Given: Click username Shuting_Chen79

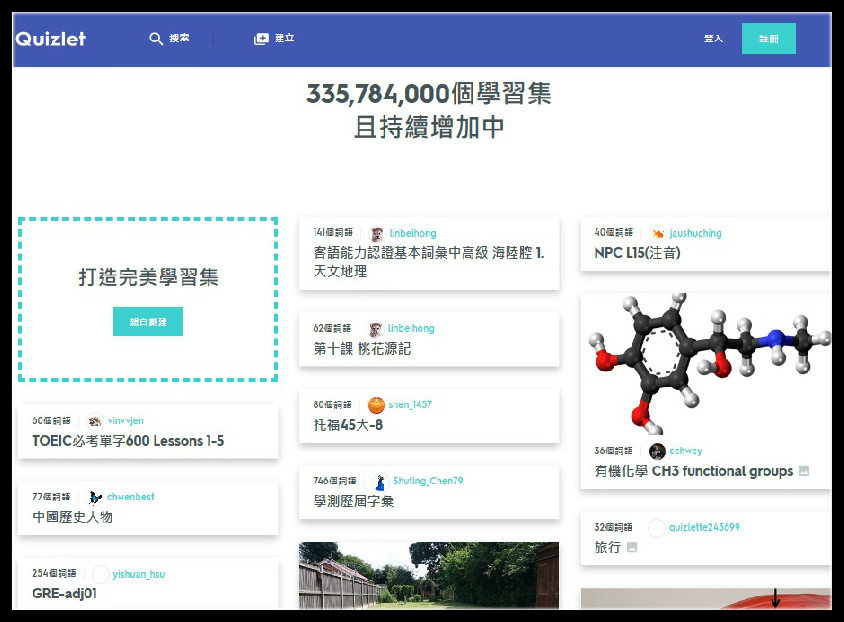Looking at the screenshot, I should 428,480.
